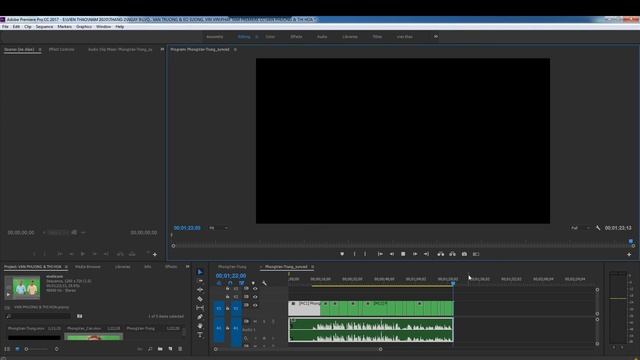Click trash Clear icon in Project panel

tap(180, 349)
